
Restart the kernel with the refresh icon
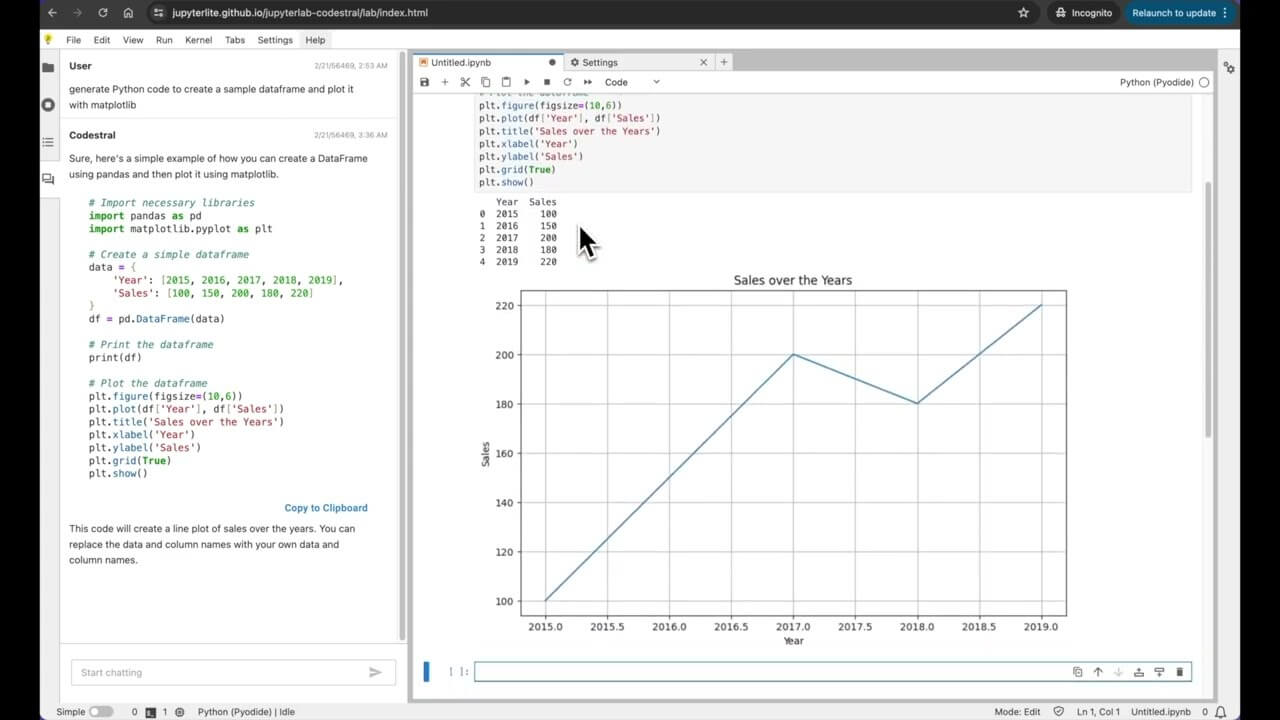[567, 82]
